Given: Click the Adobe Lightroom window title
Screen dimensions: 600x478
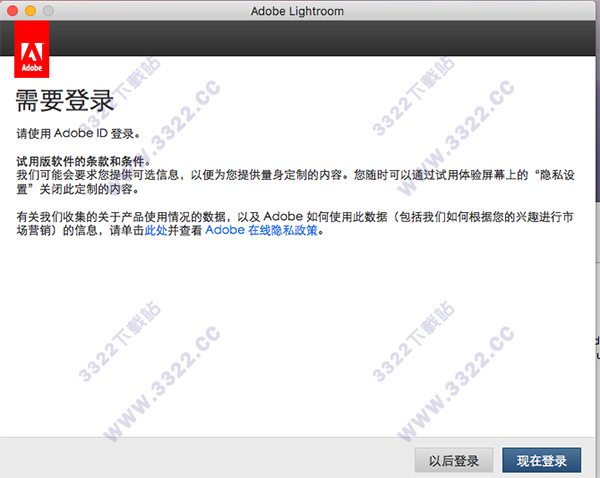Looking at the screenshot, I should tap(297, 11).
